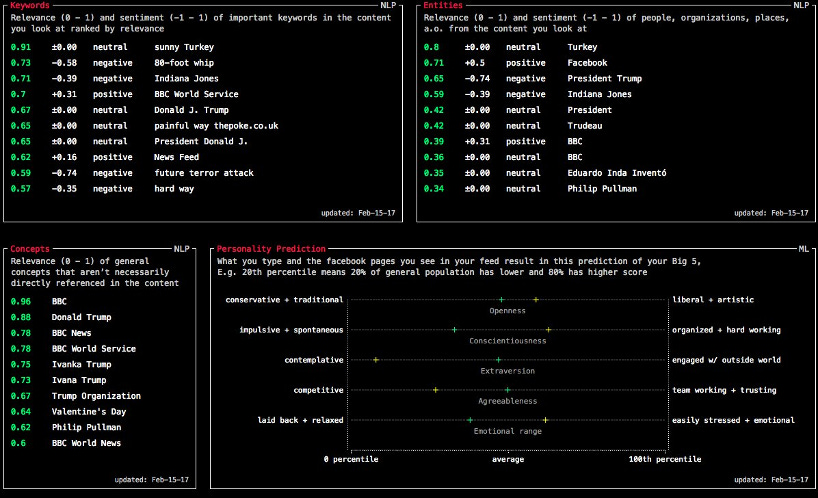
Task: Click 'Philip Pullman' in the Entities panel
Action: click(602, 189)
